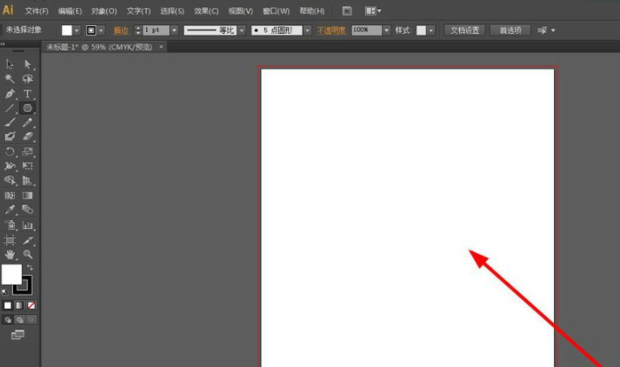620x367 pixels.
Task: Close the 未标题-1 document tab
Action: coord(161,47)
